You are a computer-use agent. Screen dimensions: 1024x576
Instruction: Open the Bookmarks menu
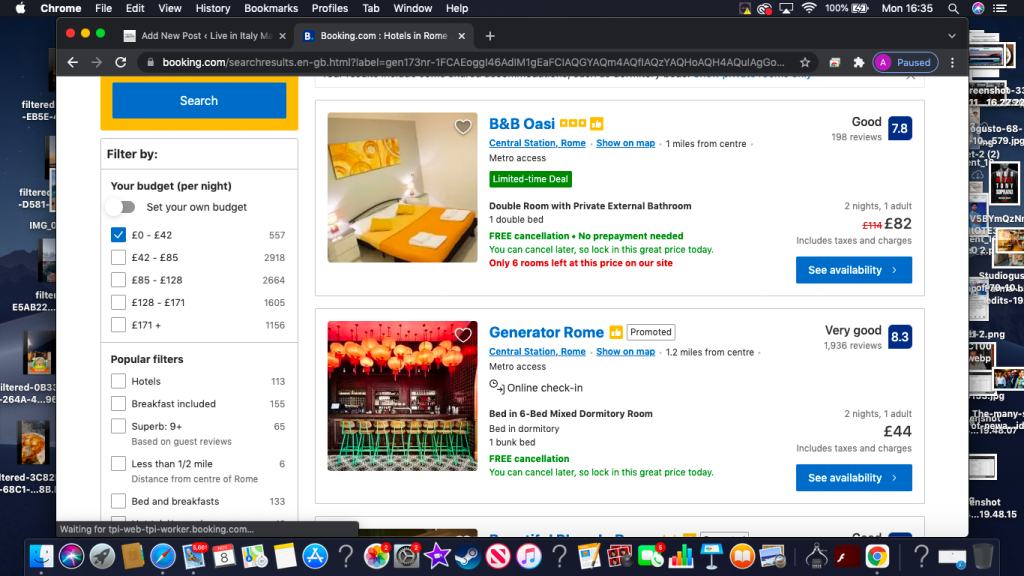pyautogui.click(x=271, y=8)
